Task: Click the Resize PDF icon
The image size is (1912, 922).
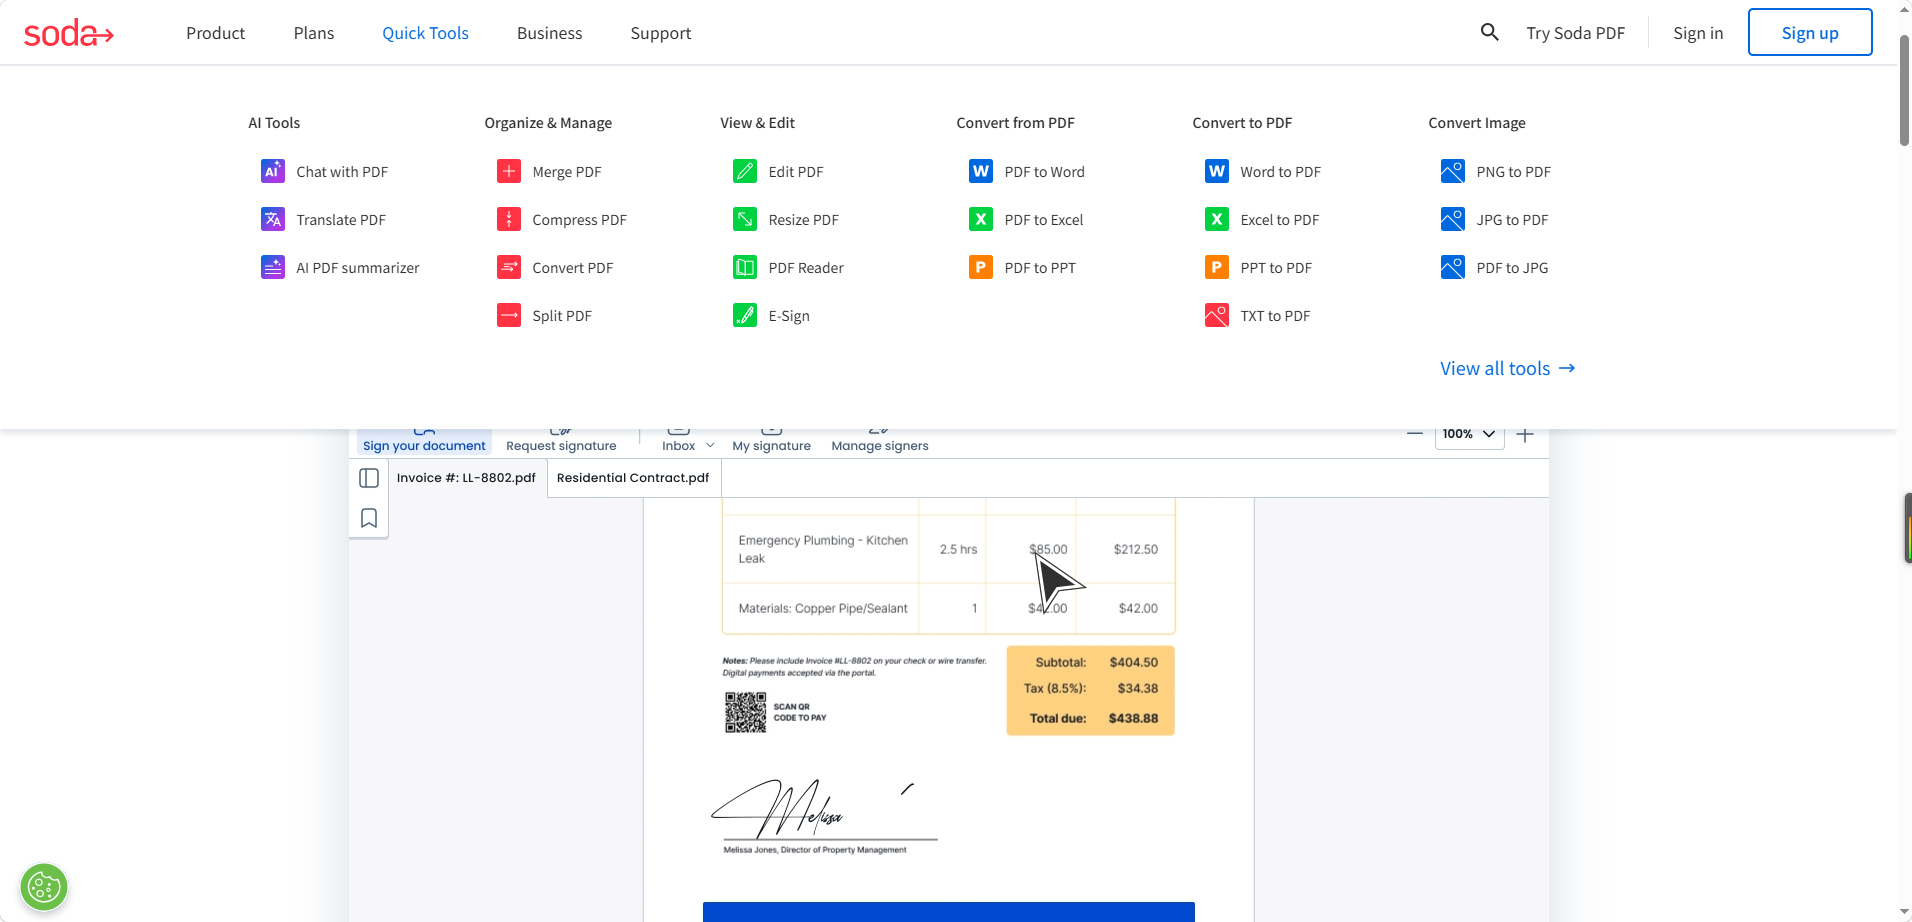Action: (745, 219)
